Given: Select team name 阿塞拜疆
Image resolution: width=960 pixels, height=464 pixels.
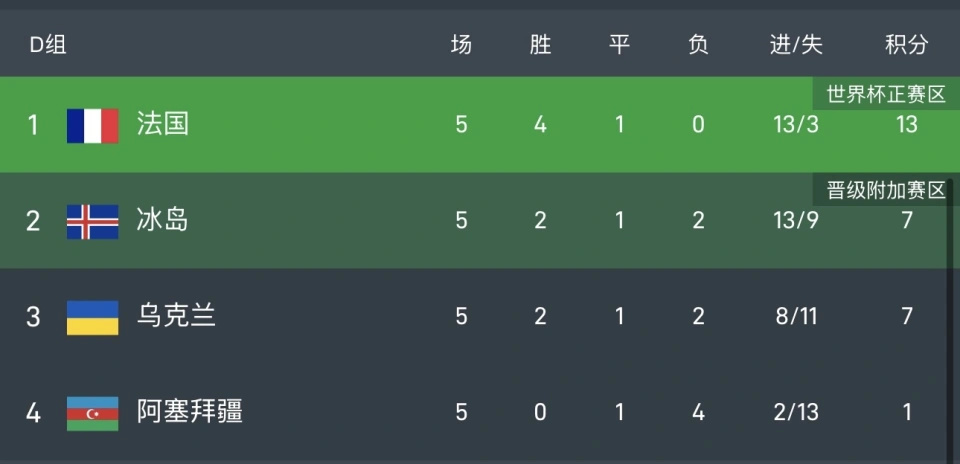Looking at the screenshot, I should (189, 412).
